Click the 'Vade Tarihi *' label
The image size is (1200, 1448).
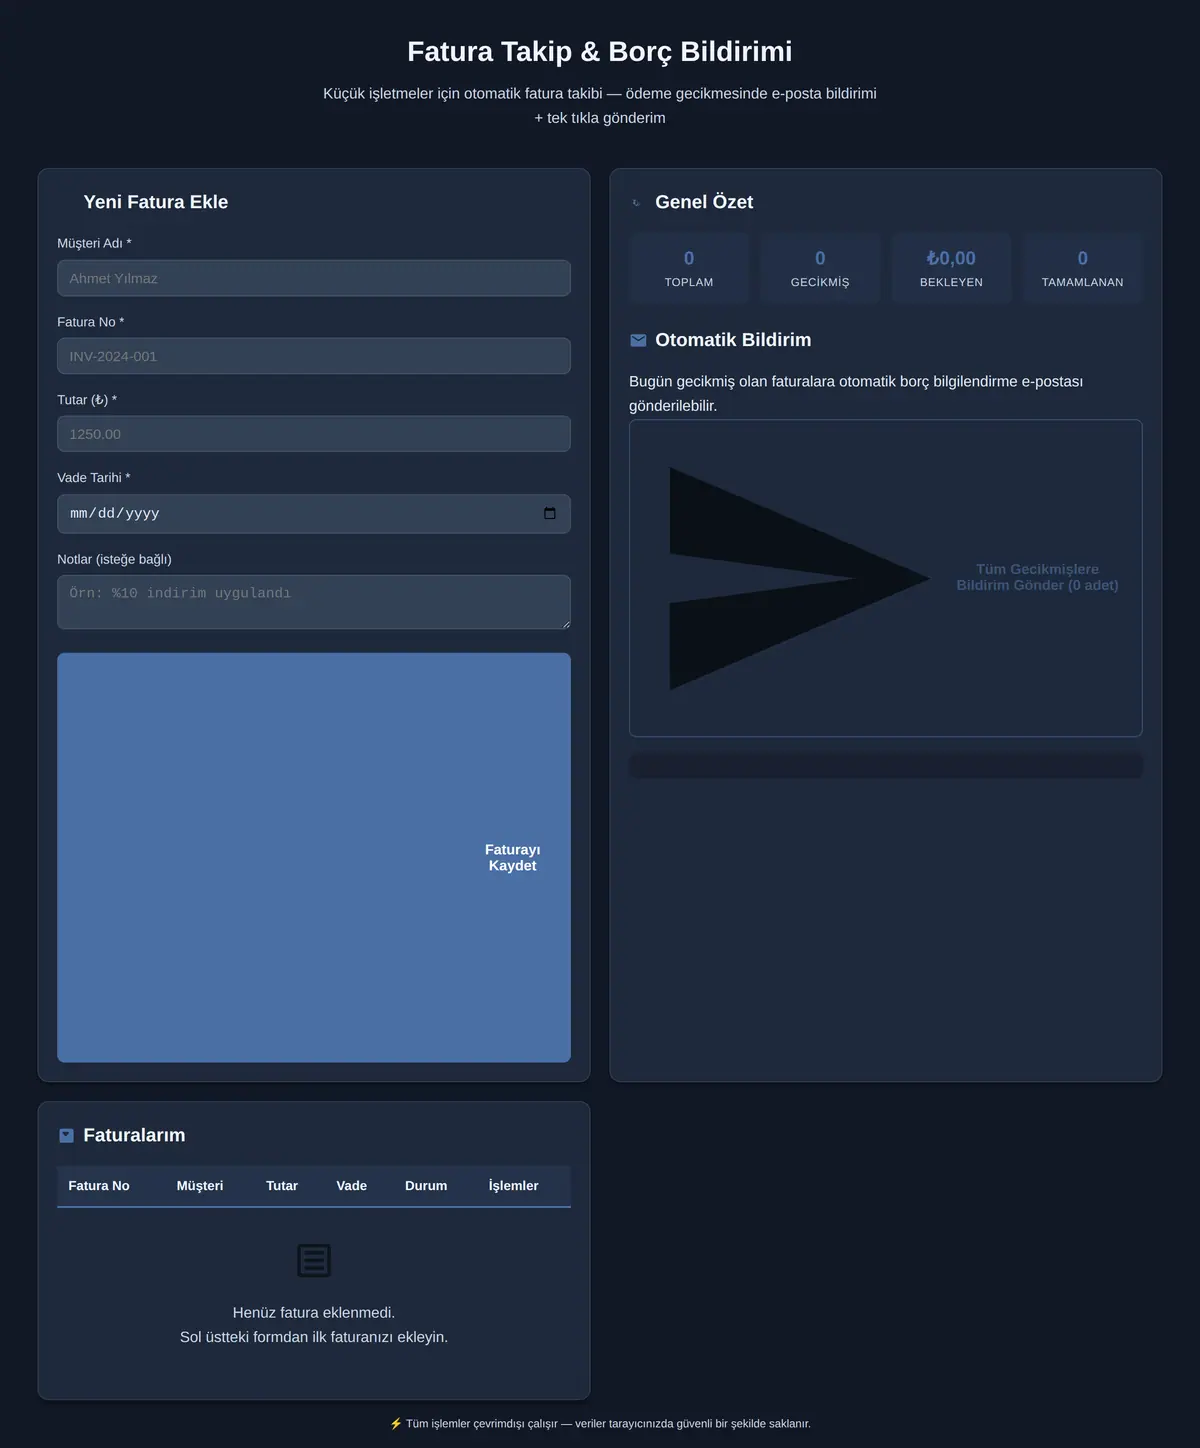[94, 478]
